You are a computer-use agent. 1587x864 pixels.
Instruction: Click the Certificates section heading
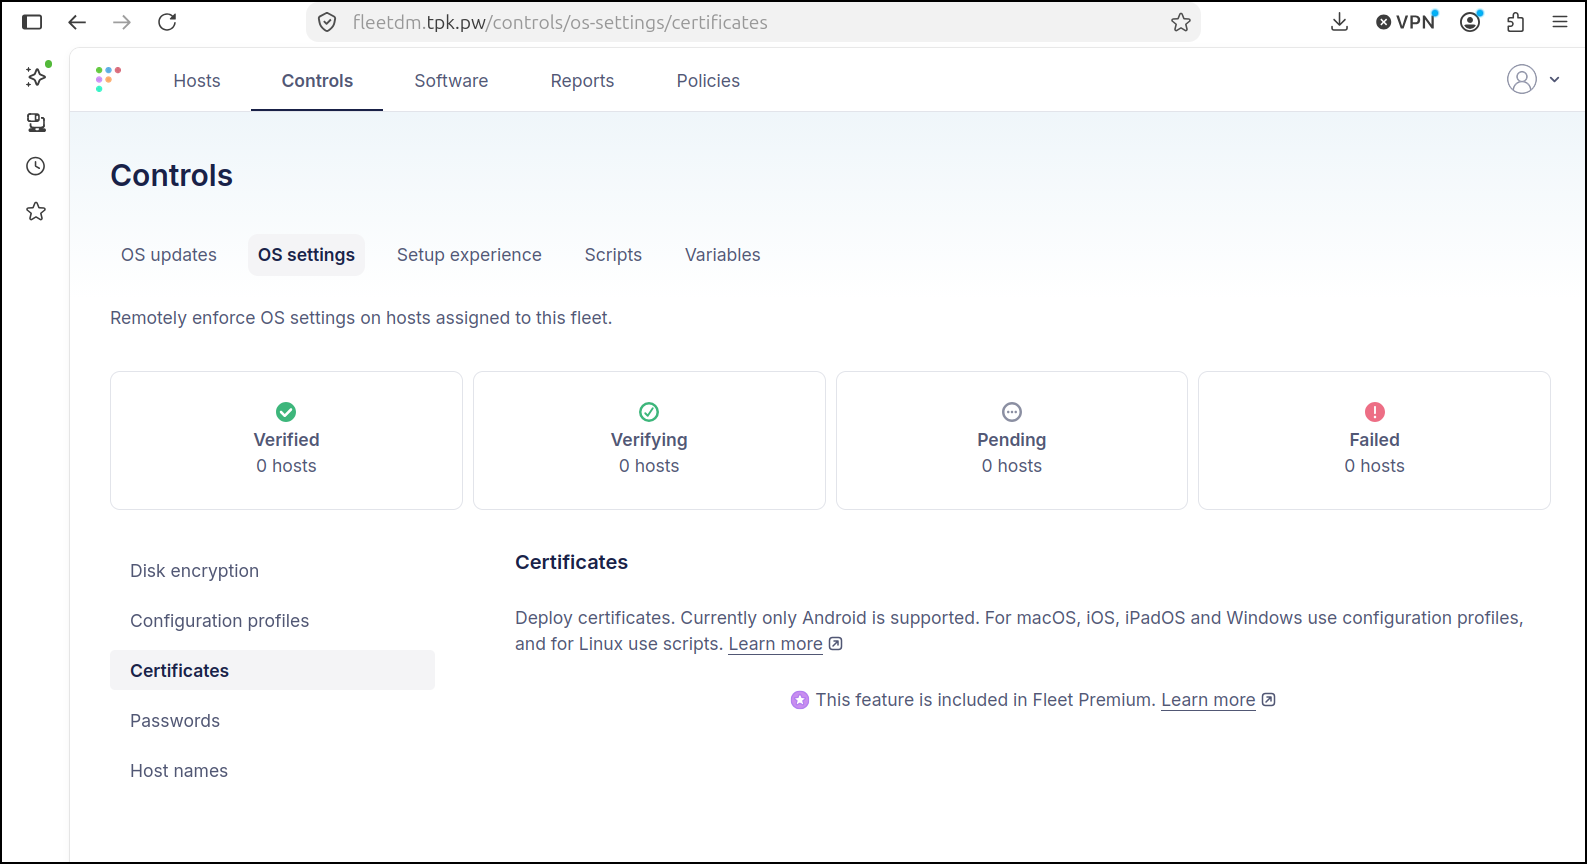coord(571,562)
